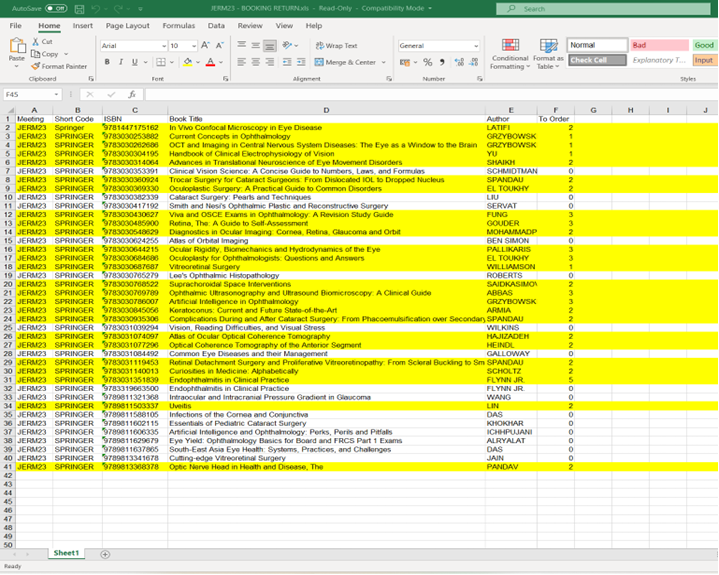Image resolution: width=719 pixels, height=575 pixels.
Task: Click the Orientation text rotate icon
Action: pyautogui.click(x=287, y=45)
